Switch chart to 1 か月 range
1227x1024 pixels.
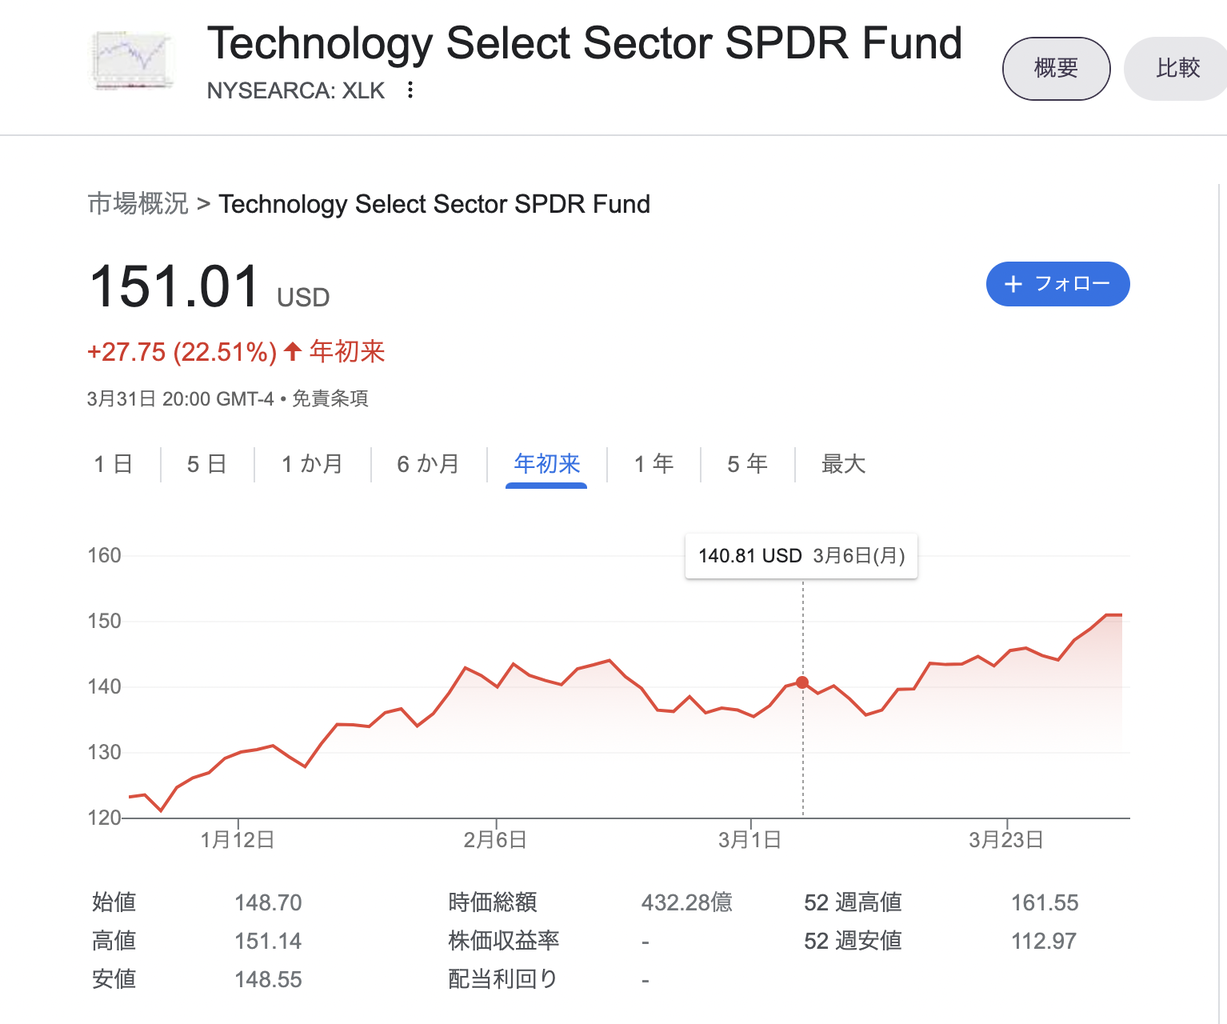pos(312,464)
